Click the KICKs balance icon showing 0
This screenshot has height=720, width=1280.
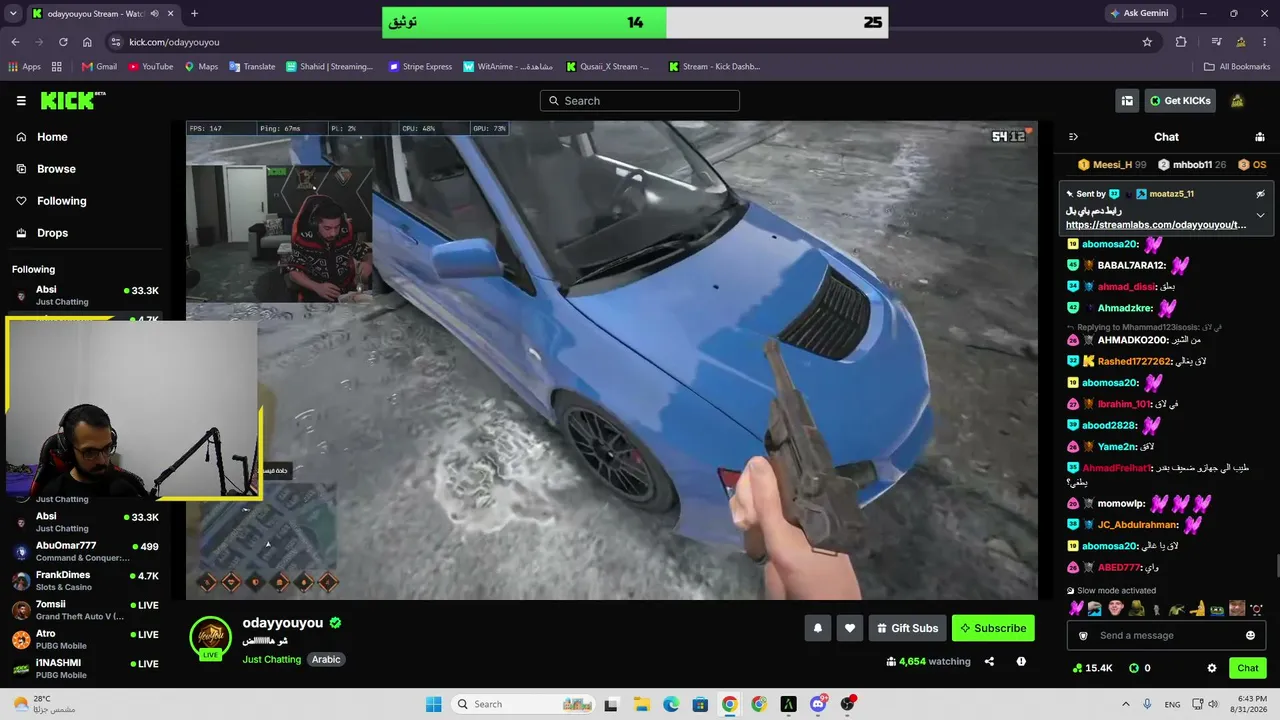pos(1140,668)
